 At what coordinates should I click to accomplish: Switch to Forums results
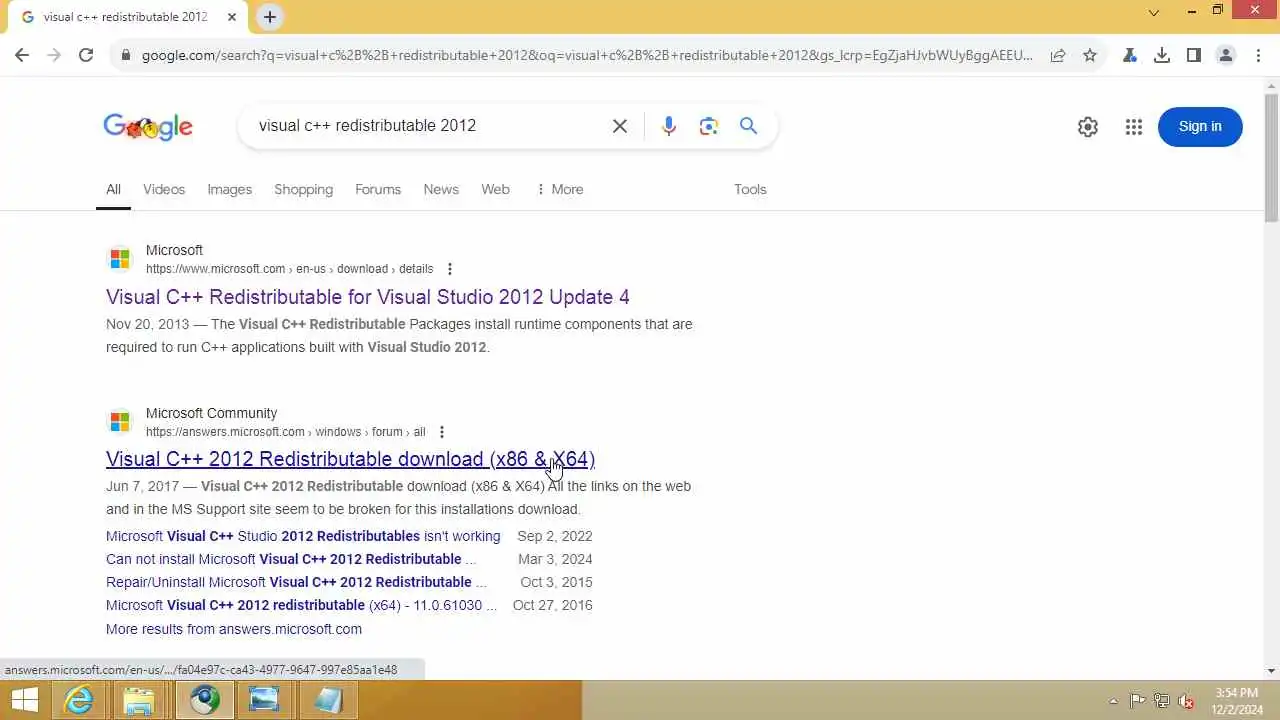tap(378, 189)
